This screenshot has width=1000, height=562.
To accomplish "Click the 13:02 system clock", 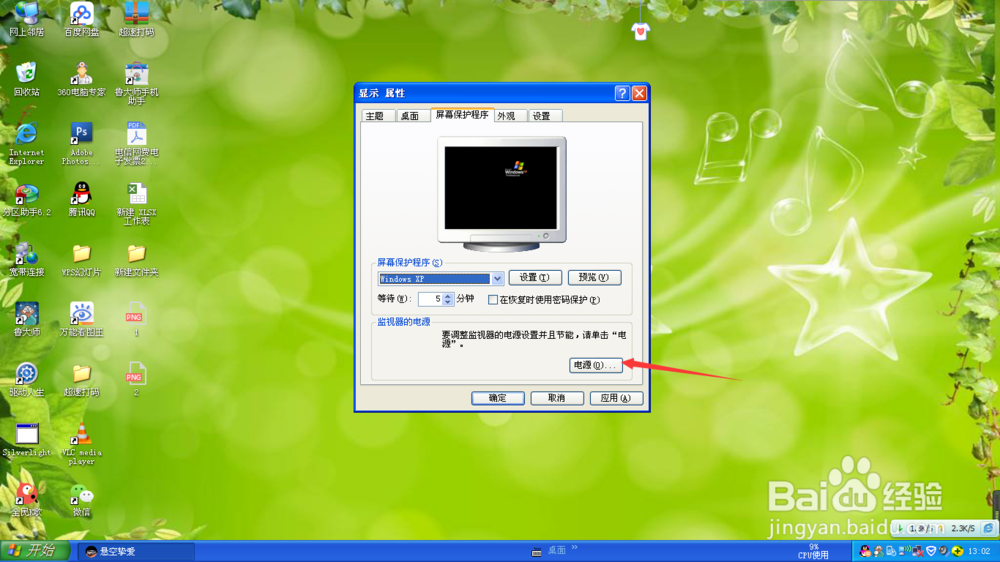I will 979,551.
